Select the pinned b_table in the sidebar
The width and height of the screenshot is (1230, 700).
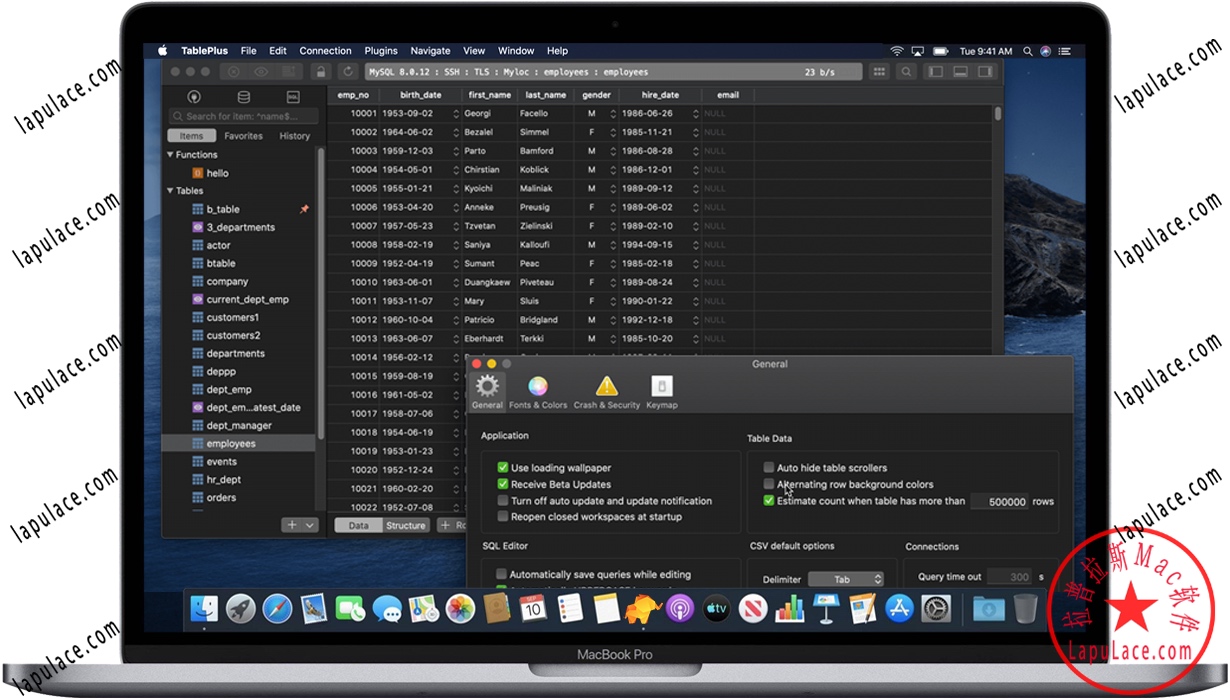coord(222,209)
